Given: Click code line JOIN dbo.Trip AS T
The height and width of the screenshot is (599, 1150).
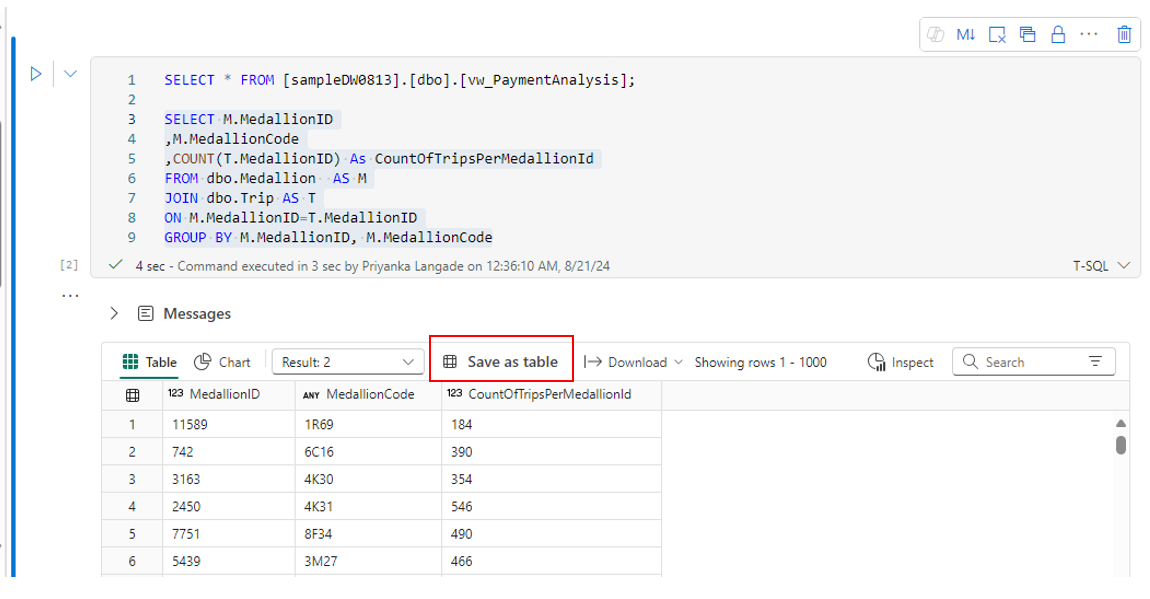Looking at the screenshot, I should [x=240, y=198].
